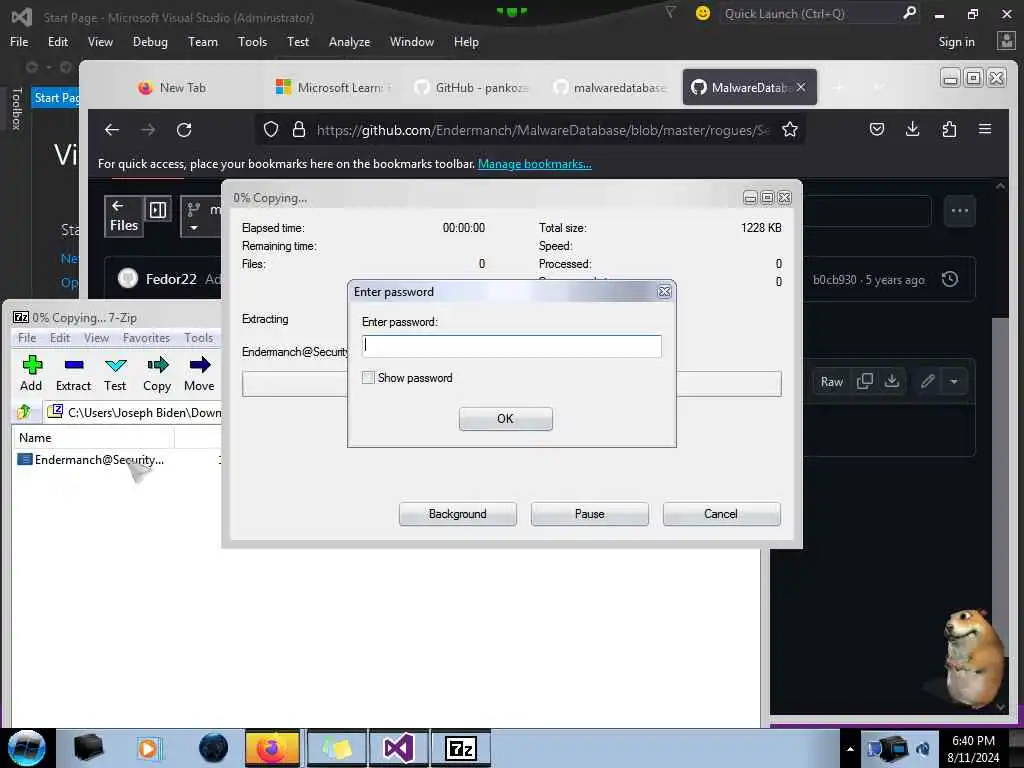Open Firefox Pocket save icon
Viewport: 1024px width, 768px height.
coord(876,129)
